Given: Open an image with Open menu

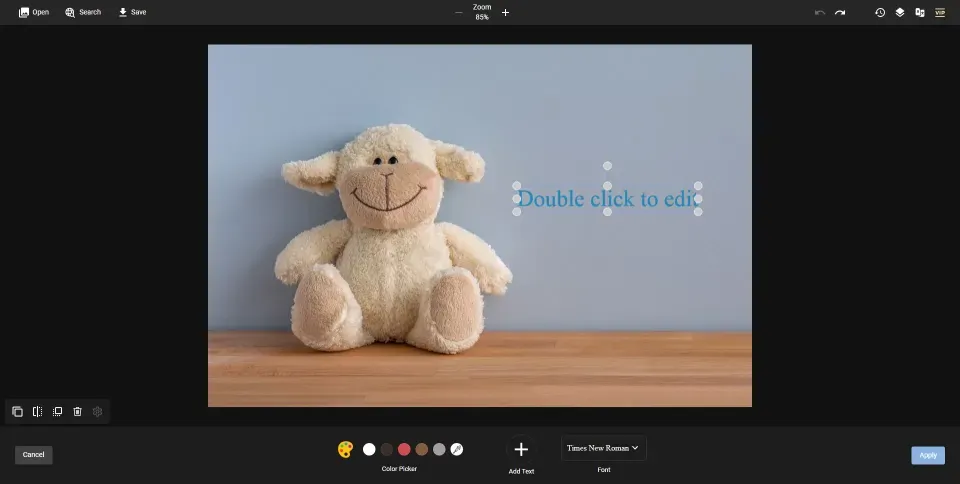Looking at the screenshot, I should (34, 12).
